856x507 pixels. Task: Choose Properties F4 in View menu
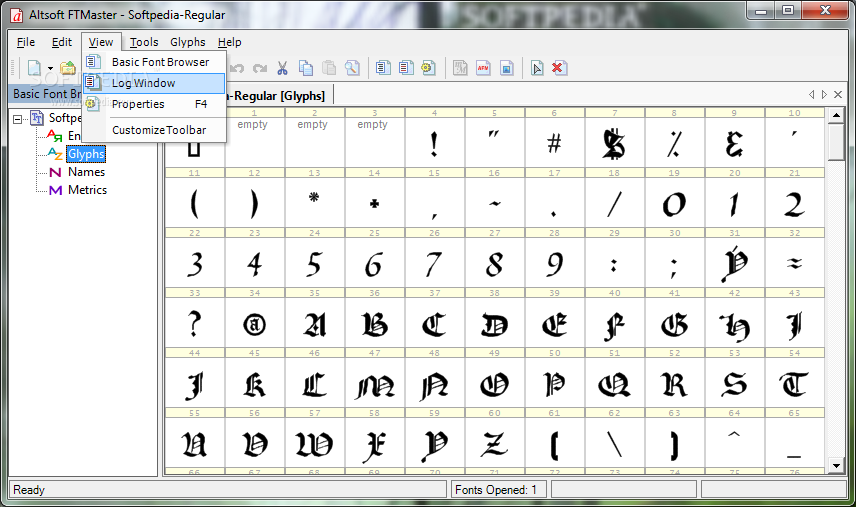[x=154, y=104]
